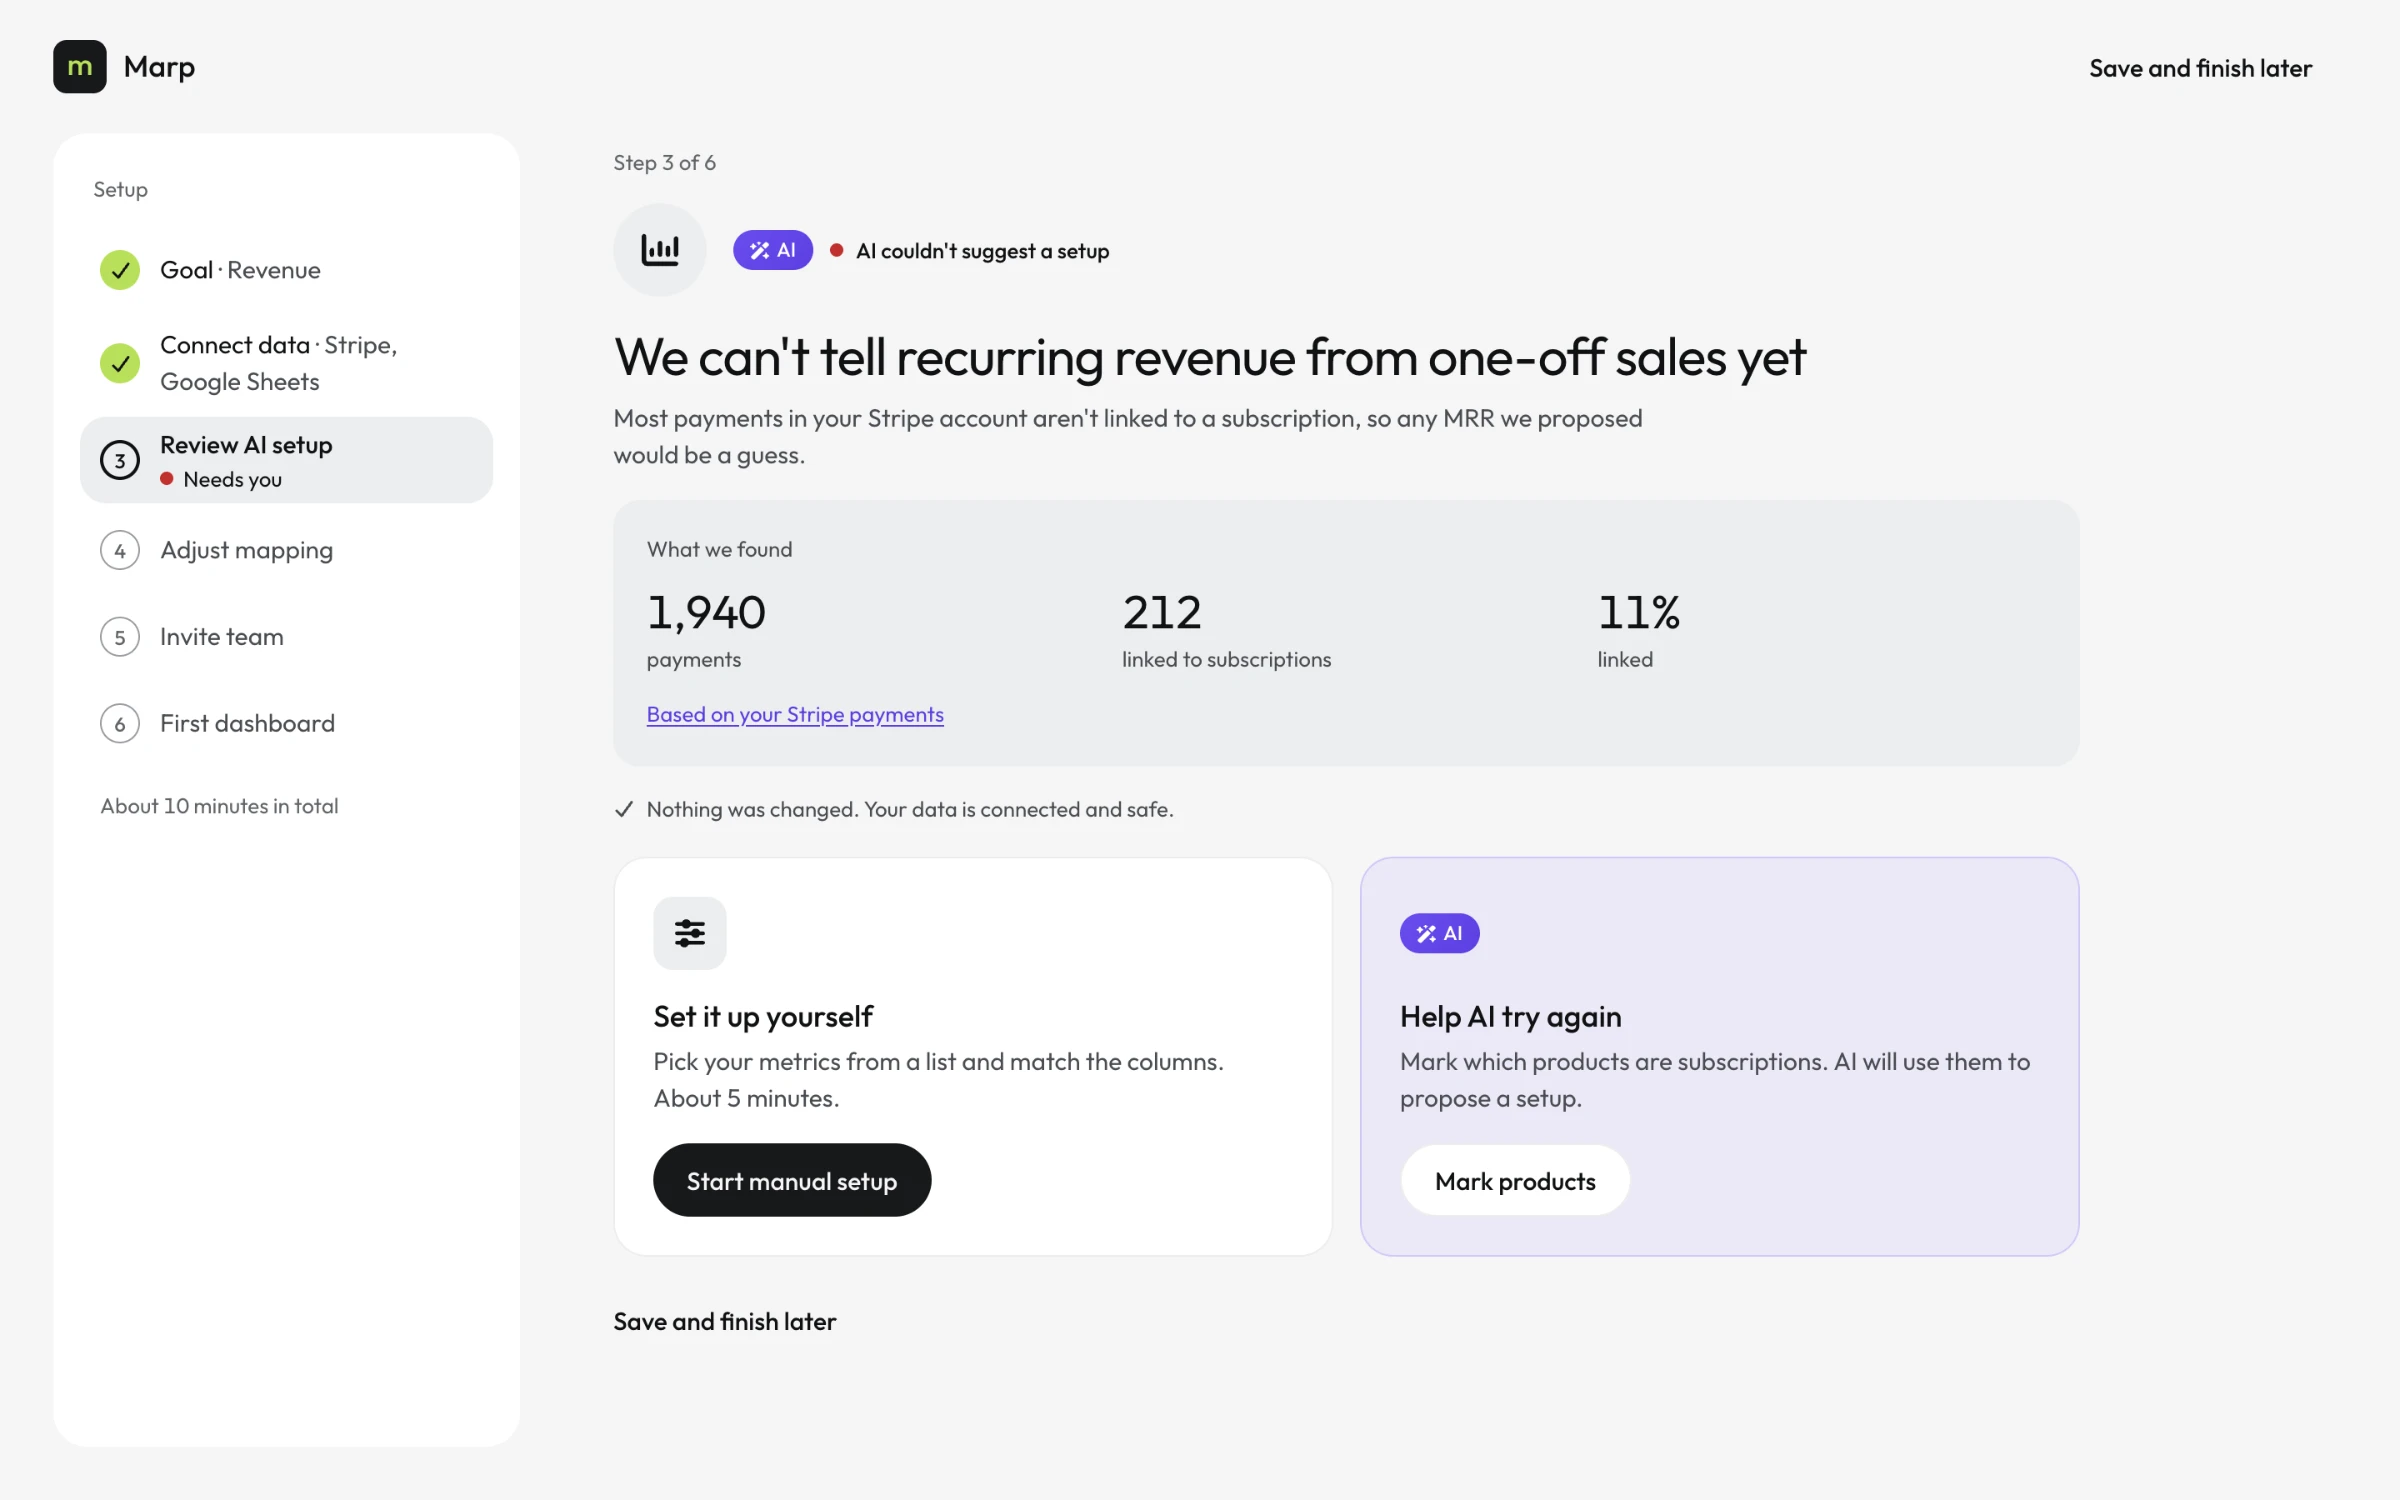The image size is (2400, 1500).
Task: Go to the Adjust mapping step
Action: coord(286,551)
